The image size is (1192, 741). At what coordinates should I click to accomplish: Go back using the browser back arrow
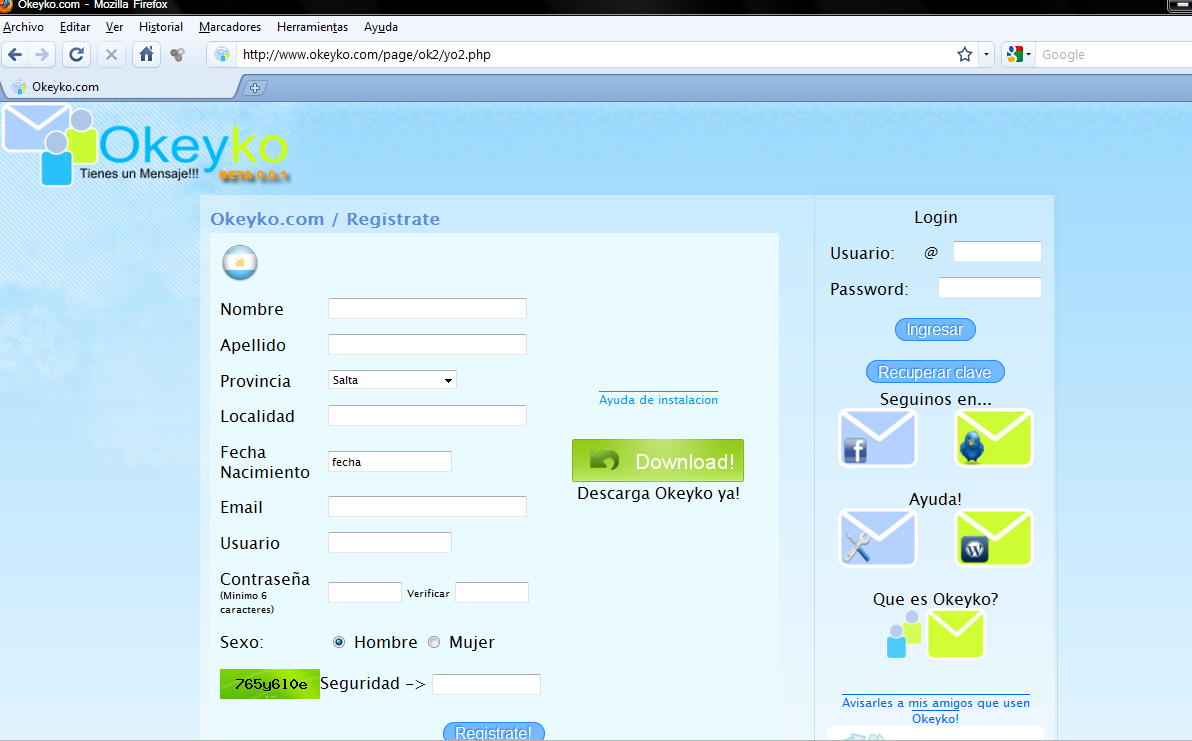click(14, 55)
